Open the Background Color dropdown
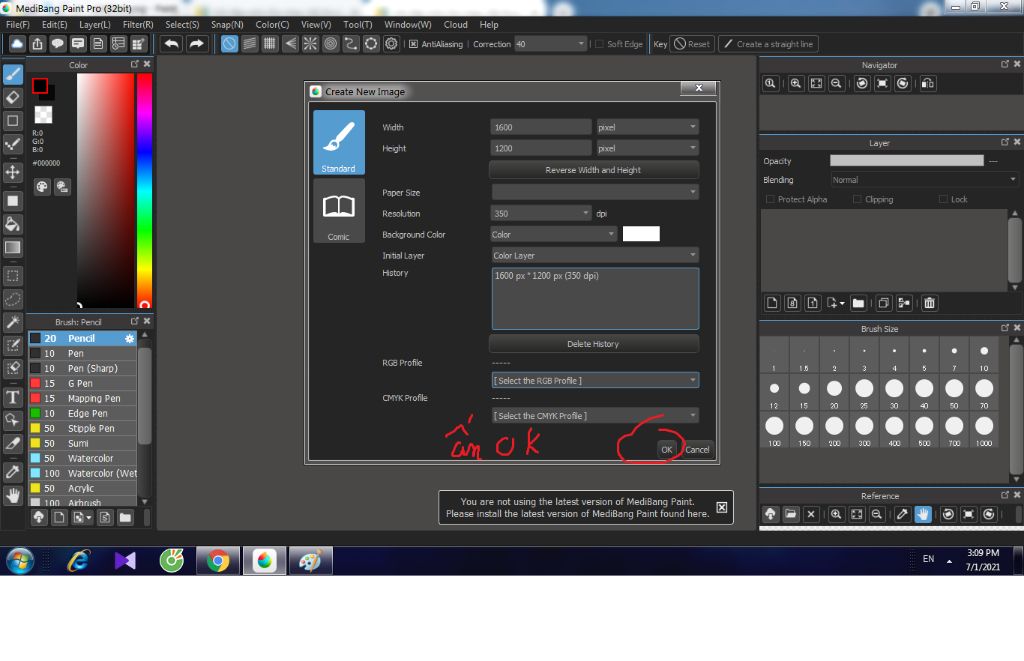Screen dimensions: 1024x661 [x=554, y=234]
